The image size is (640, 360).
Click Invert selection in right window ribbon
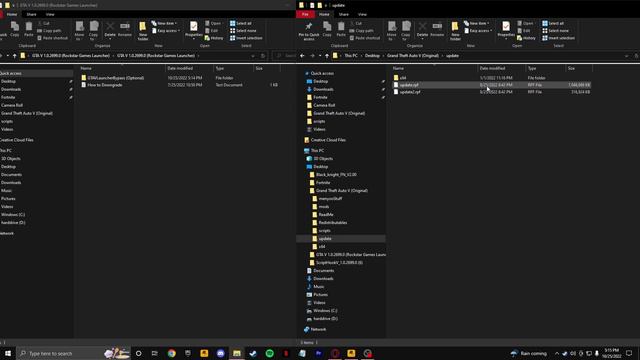click(558, 38)
